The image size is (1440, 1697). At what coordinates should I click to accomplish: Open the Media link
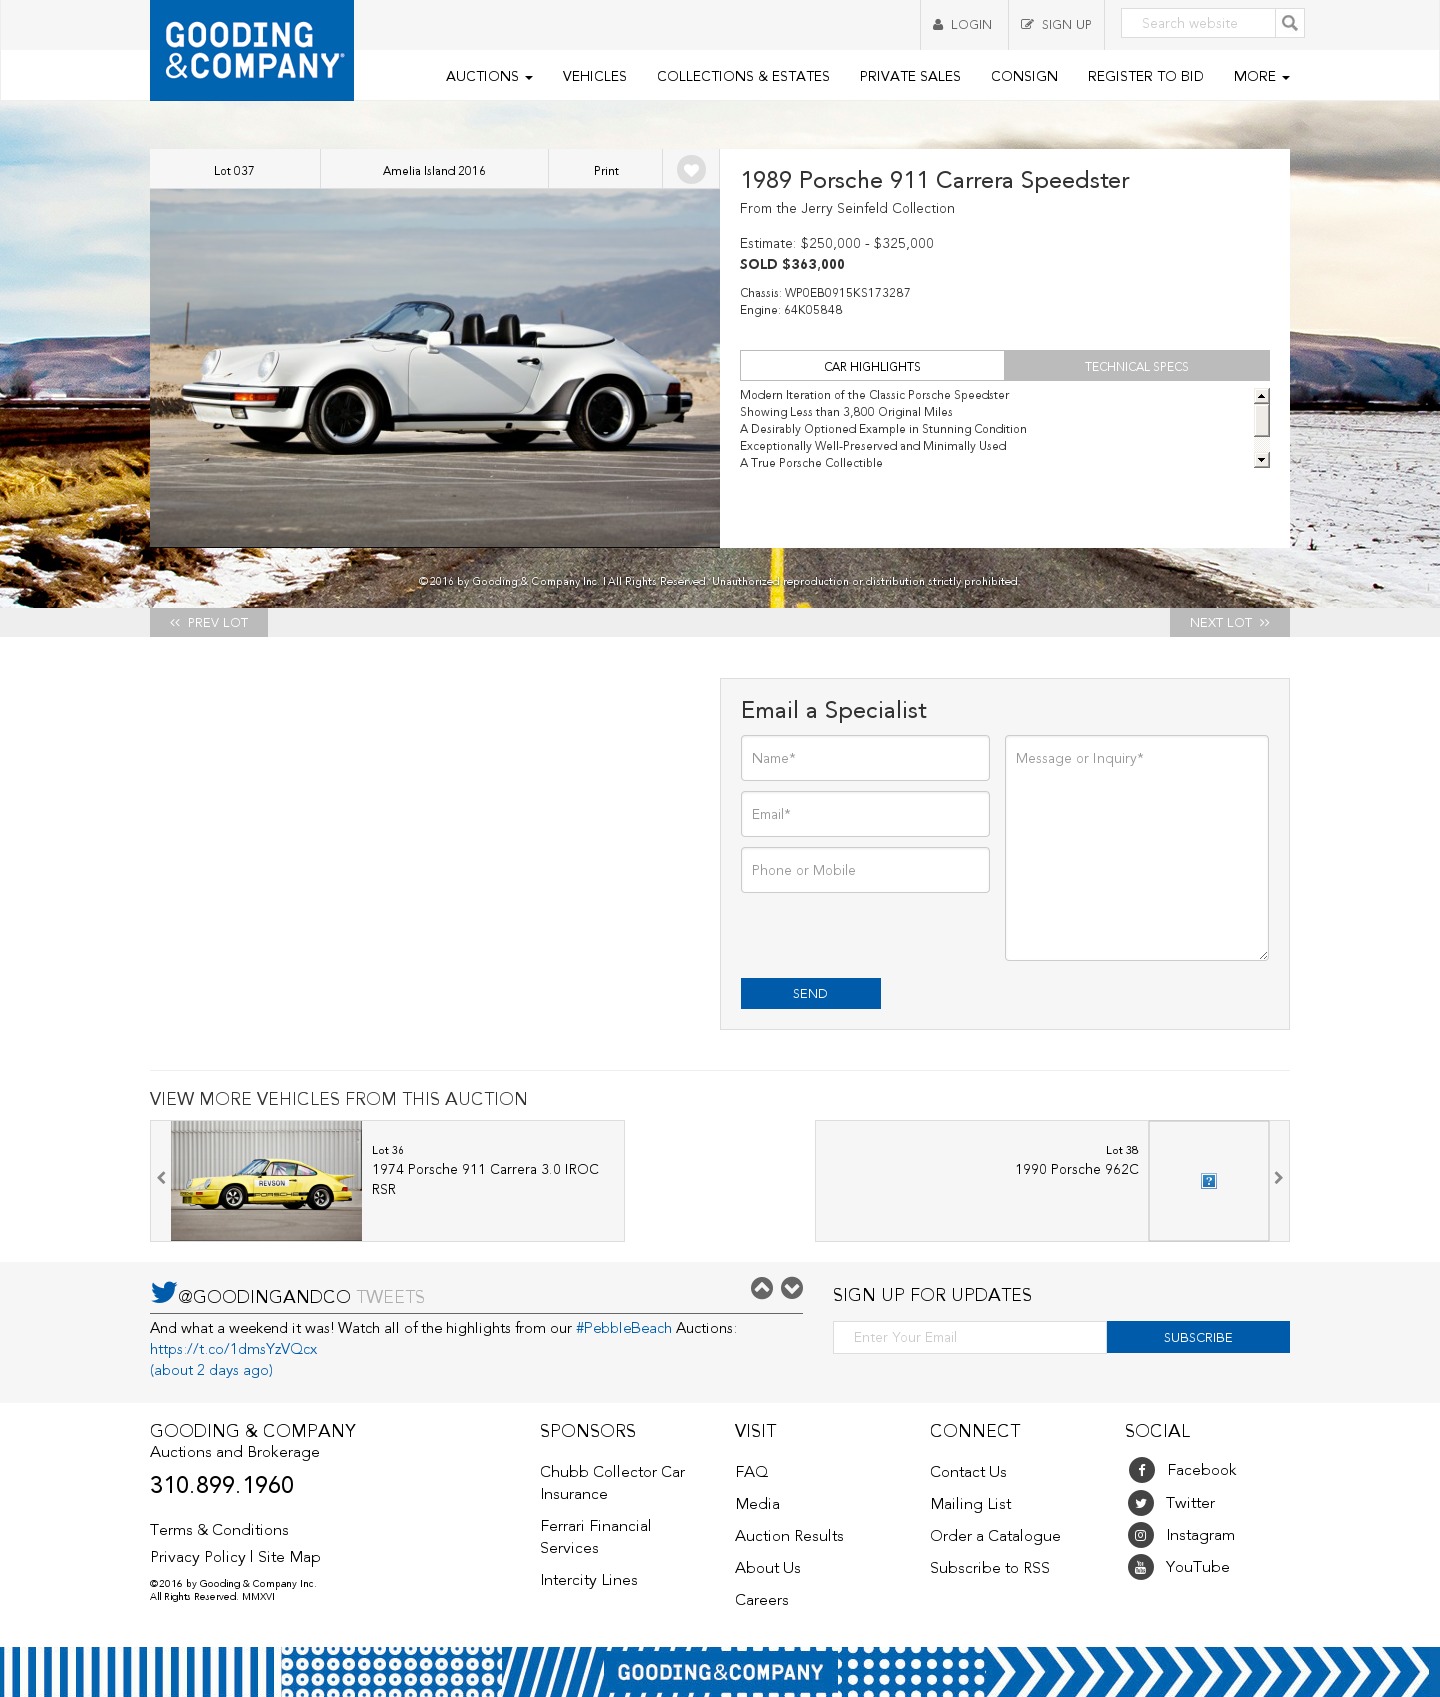point(757,1504)
